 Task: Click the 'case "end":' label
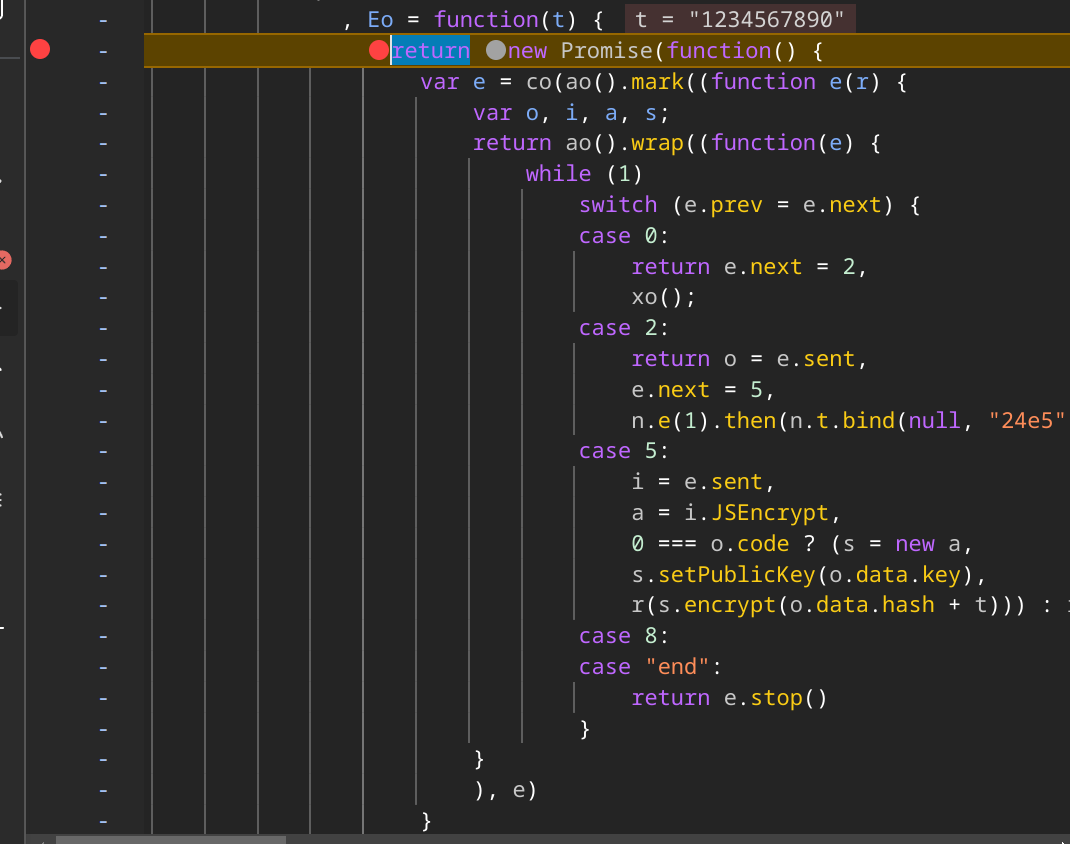pyautogui.click(x=650, y=667)
